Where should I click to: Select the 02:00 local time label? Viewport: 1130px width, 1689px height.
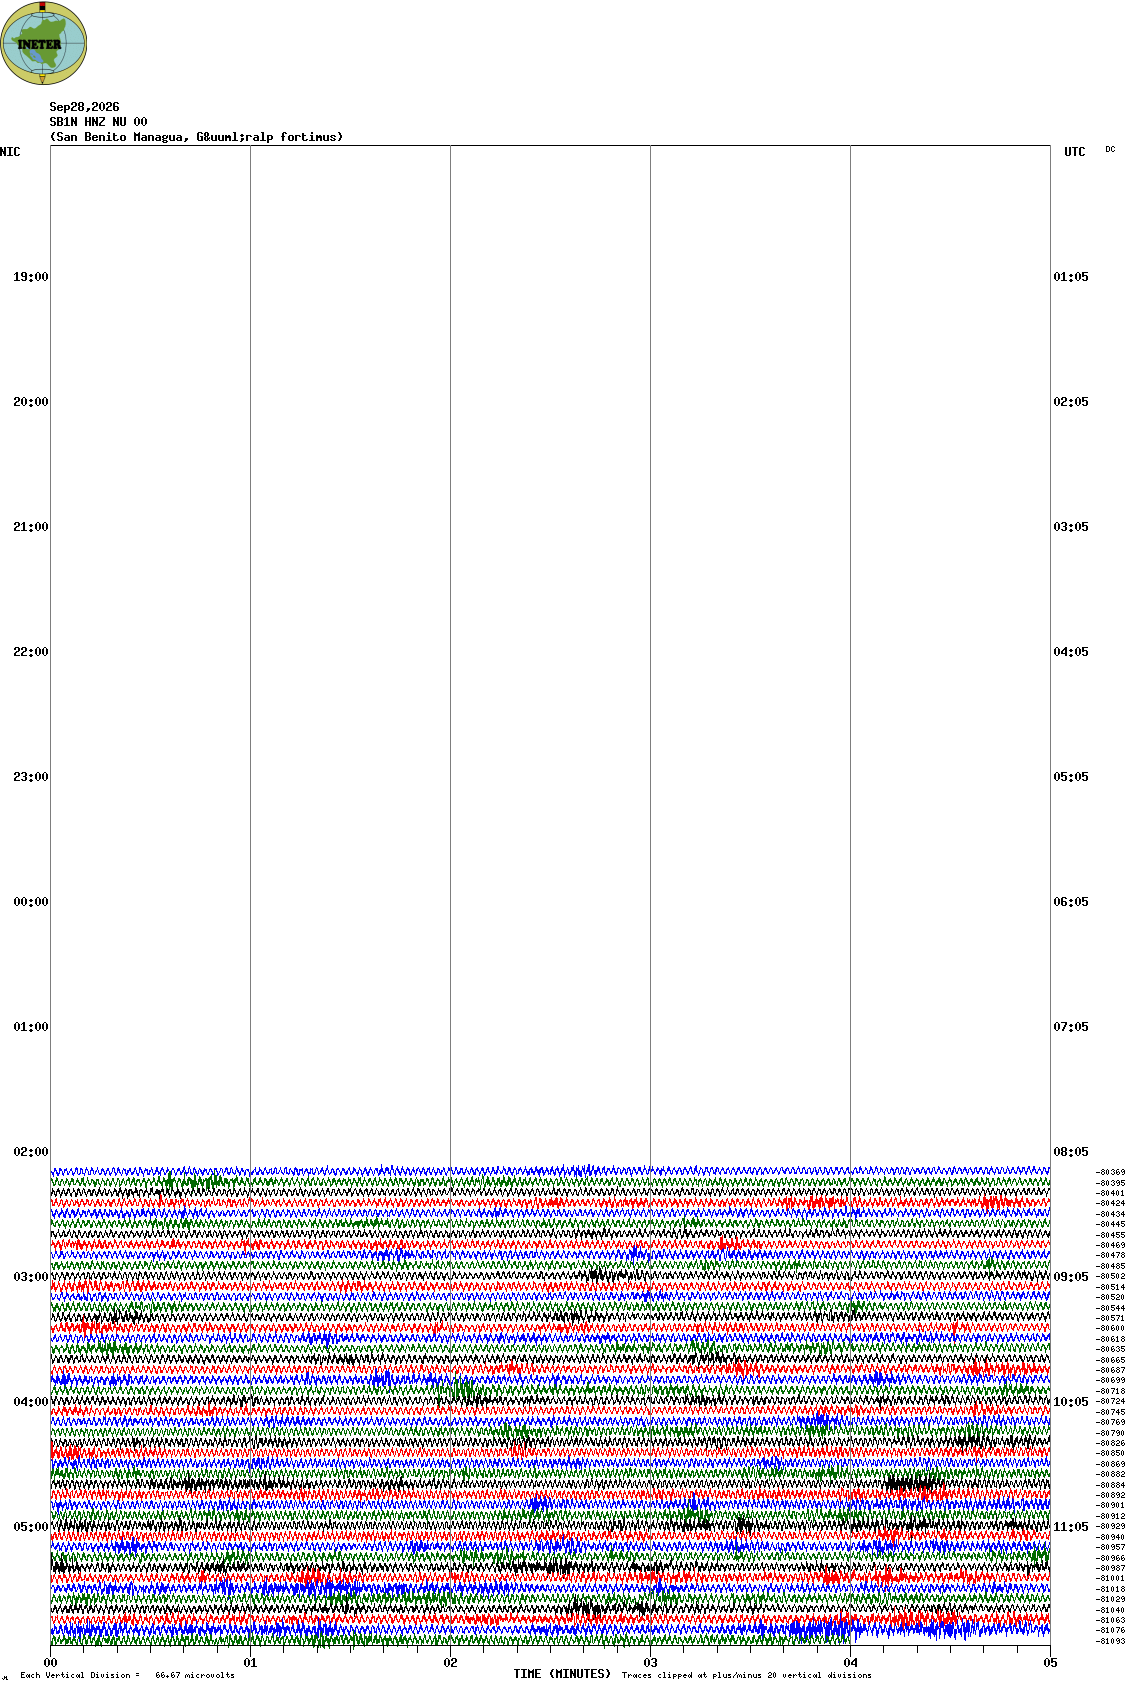point(30,1152)
